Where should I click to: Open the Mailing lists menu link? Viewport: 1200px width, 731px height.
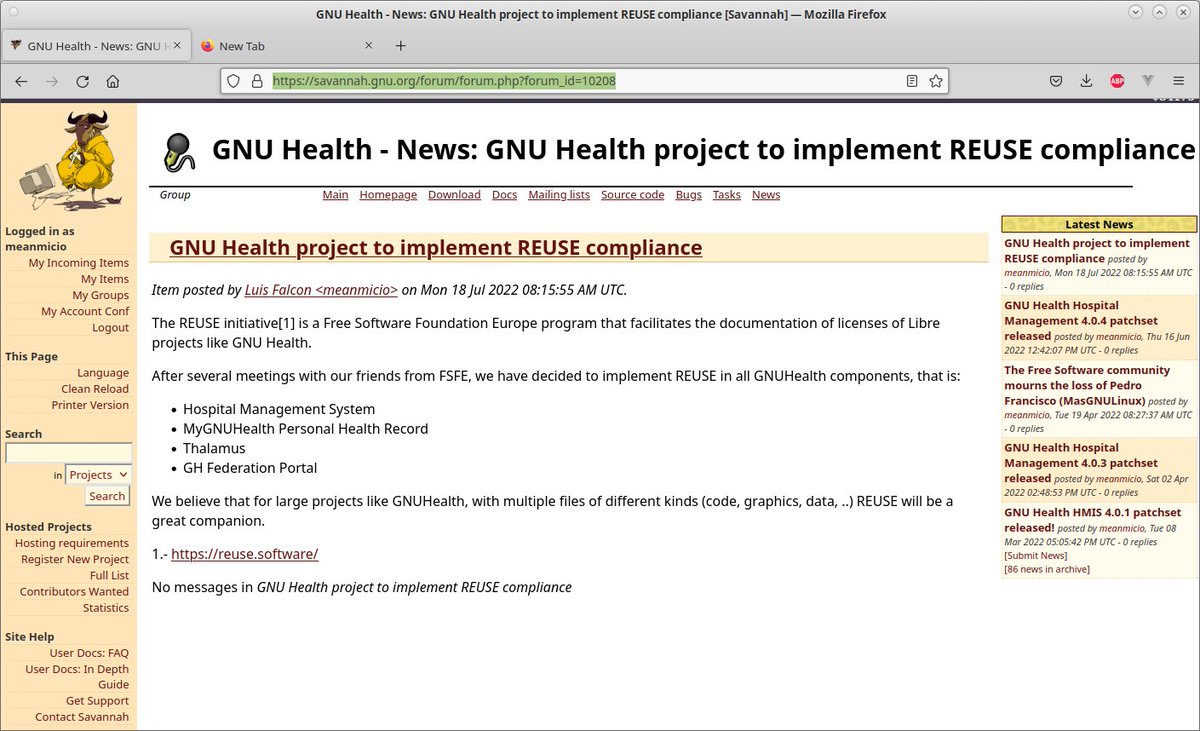tap(559, 195)
